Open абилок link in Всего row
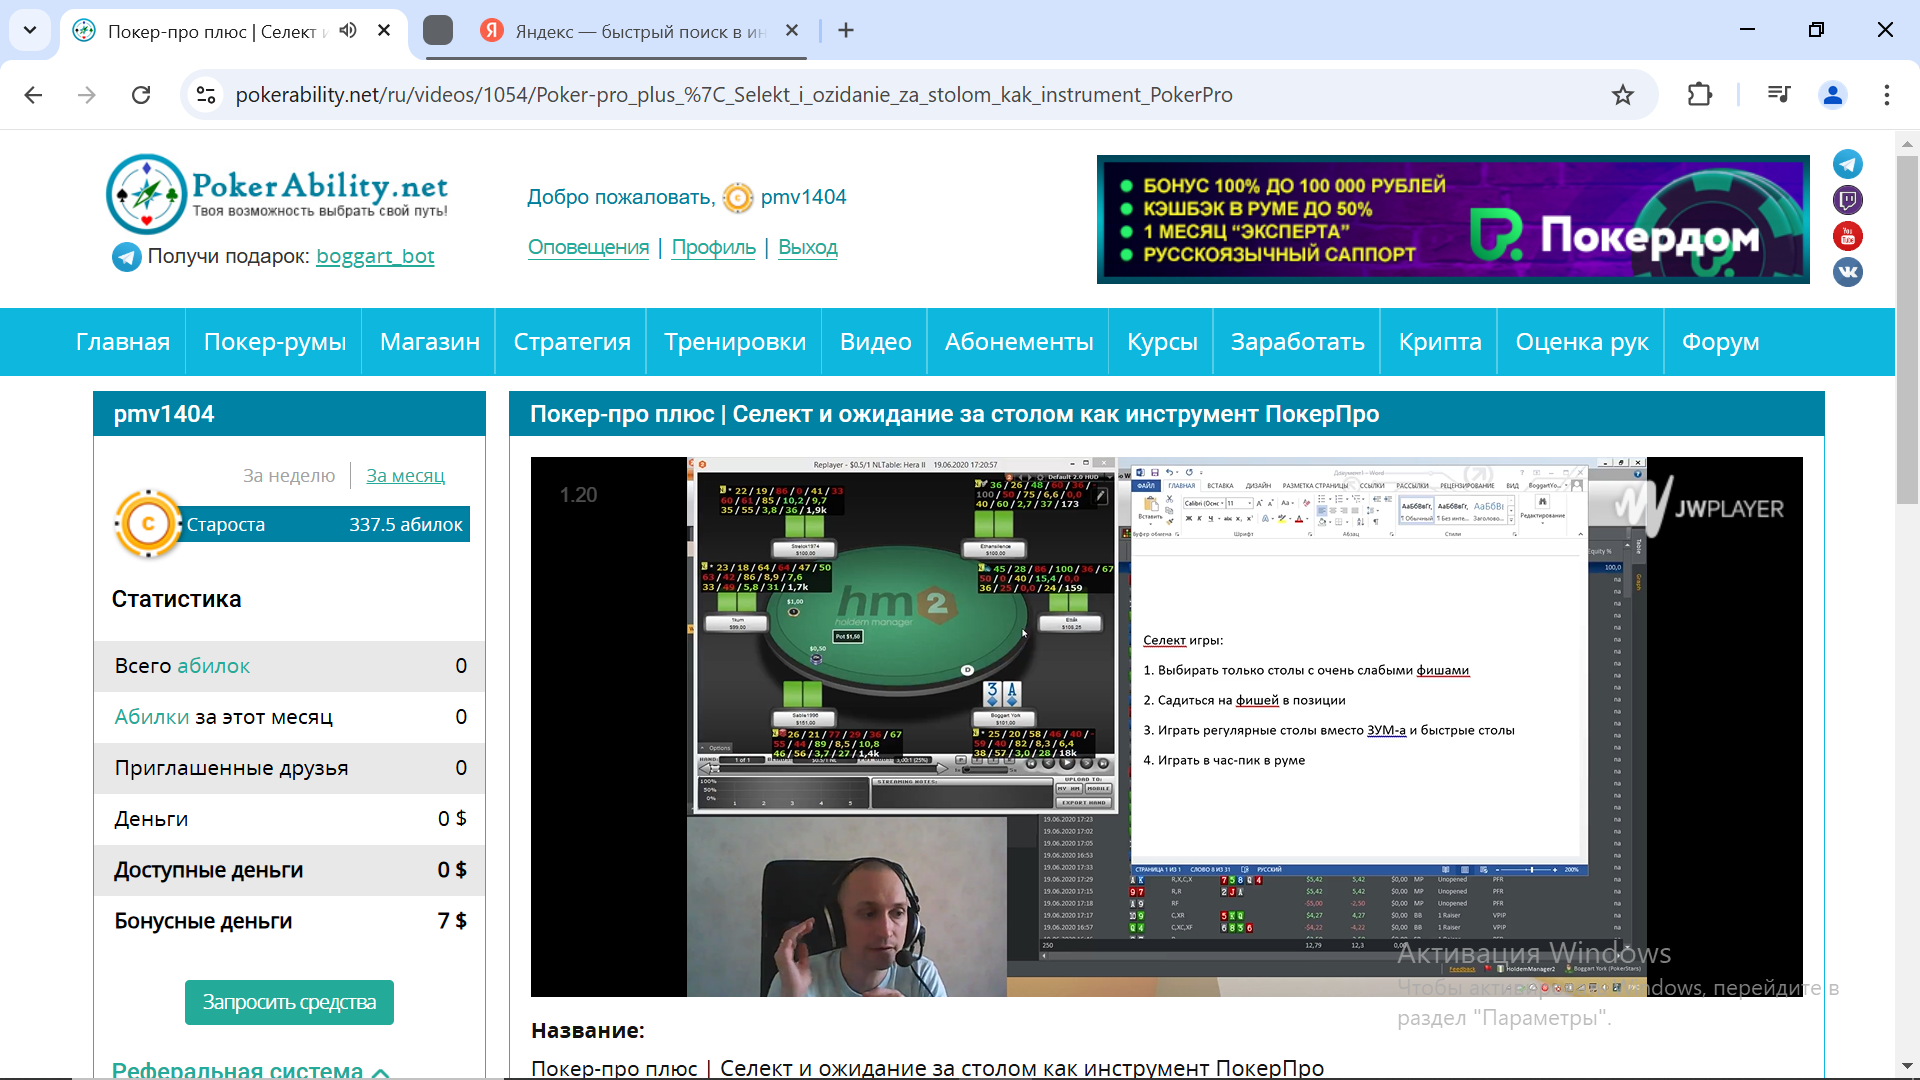This screenshot has height=1080, width=1920. pyautogui.click(x=214, y=666)
